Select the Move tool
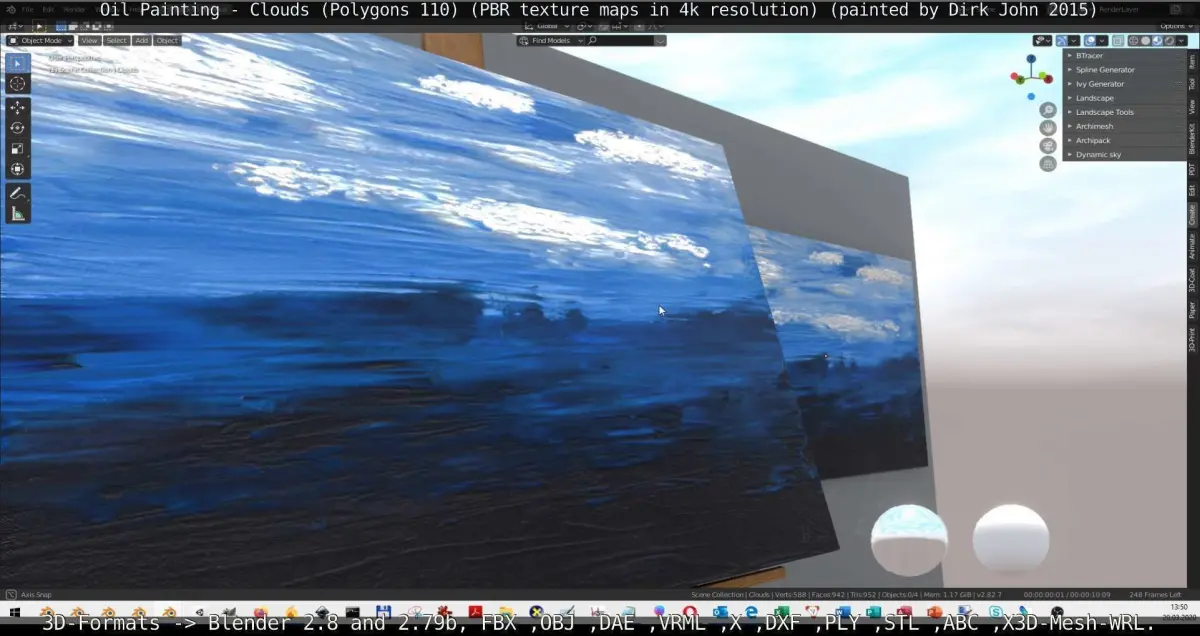 (18, 107)
